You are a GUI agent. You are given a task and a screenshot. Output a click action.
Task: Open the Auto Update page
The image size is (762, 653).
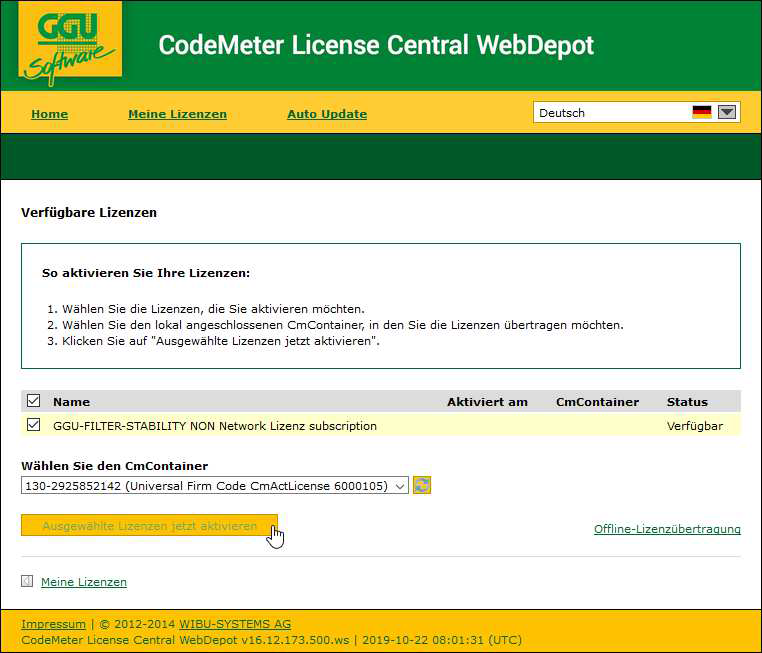click(327, 114)
